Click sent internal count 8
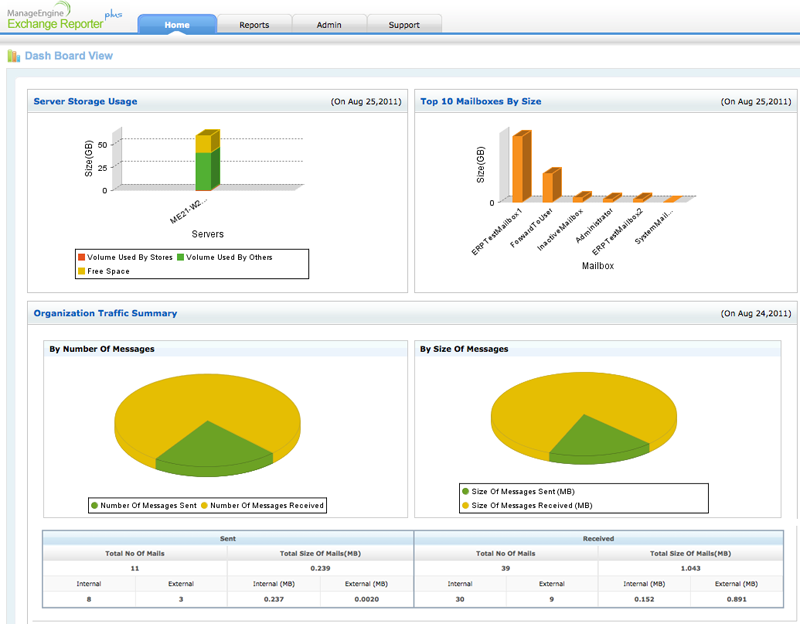 pyautogui.click(x=89, y=599)
